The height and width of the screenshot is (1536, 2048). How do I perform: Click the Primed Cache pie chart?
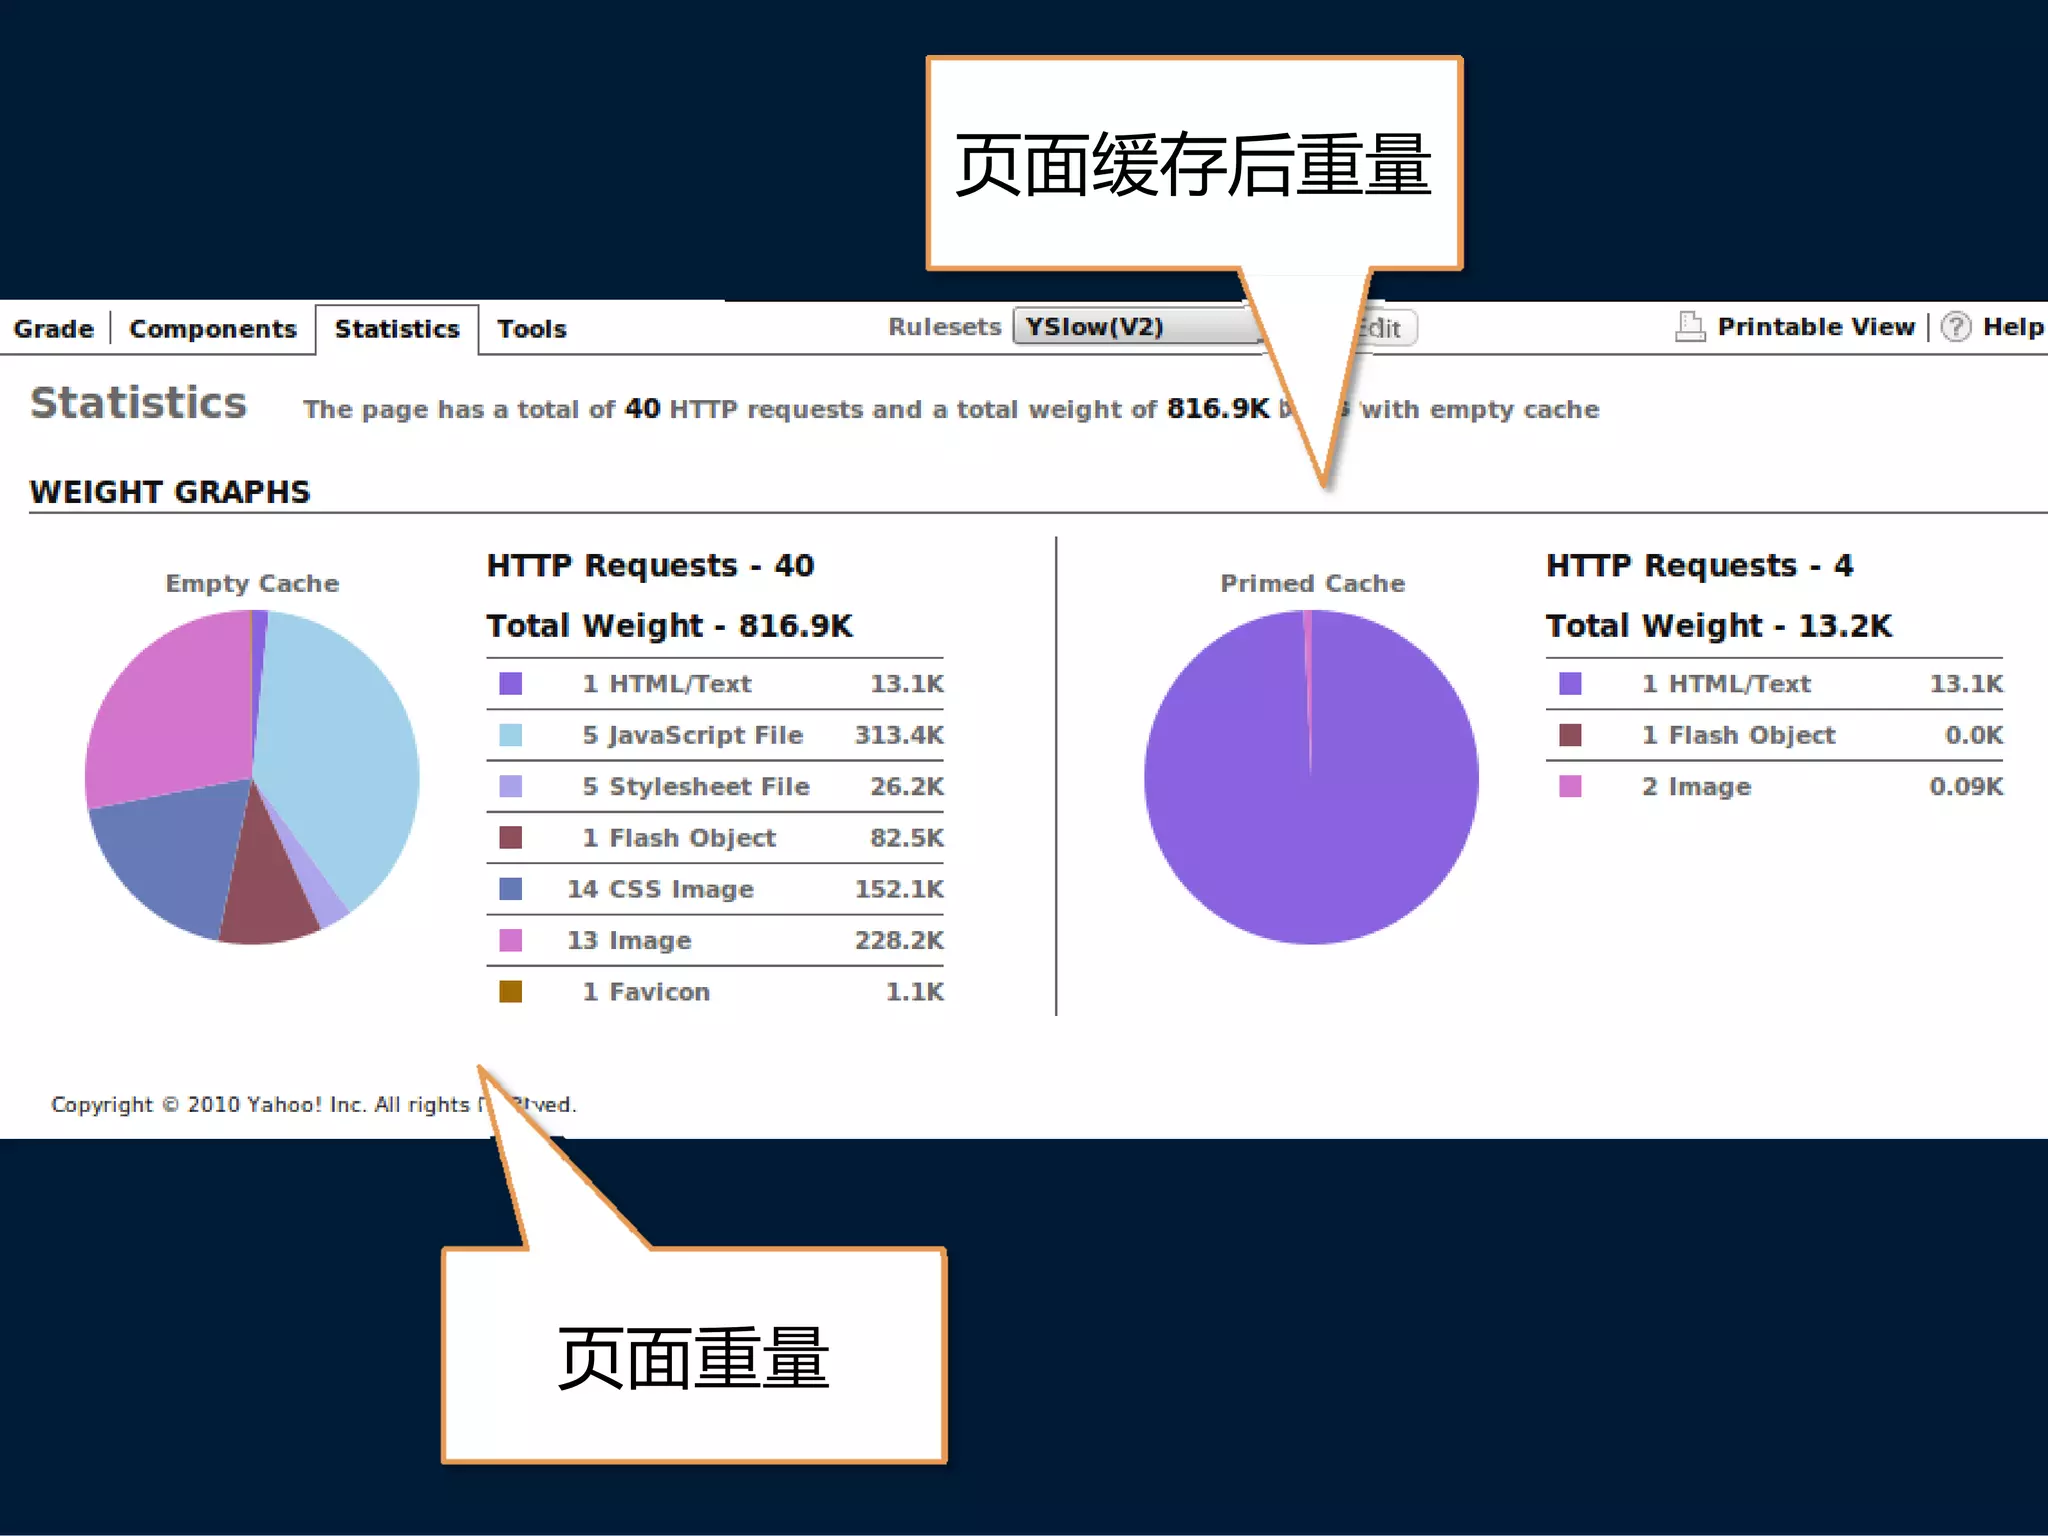(x=1311, y=777)
